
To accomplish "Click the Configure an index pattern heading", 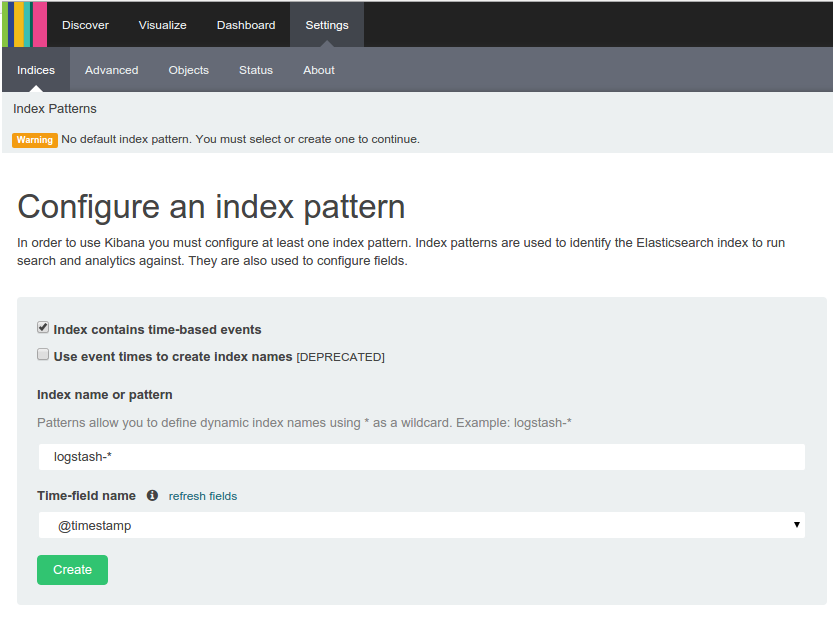I will point(211,206).
